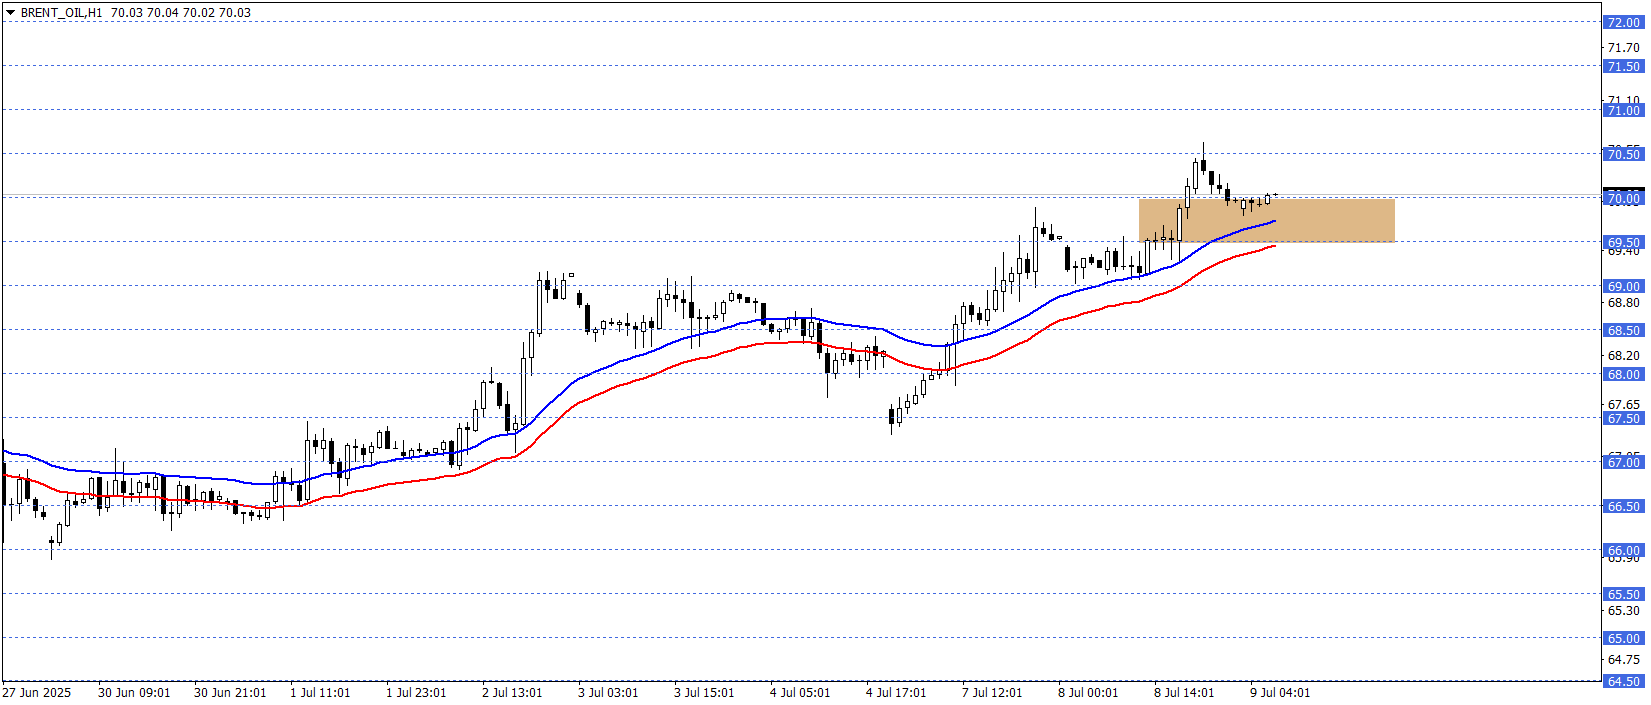The width and height of the screenshot is (1651, 705).
Task: Click the 4 Jul 05:01 time label
Action: 800,692
